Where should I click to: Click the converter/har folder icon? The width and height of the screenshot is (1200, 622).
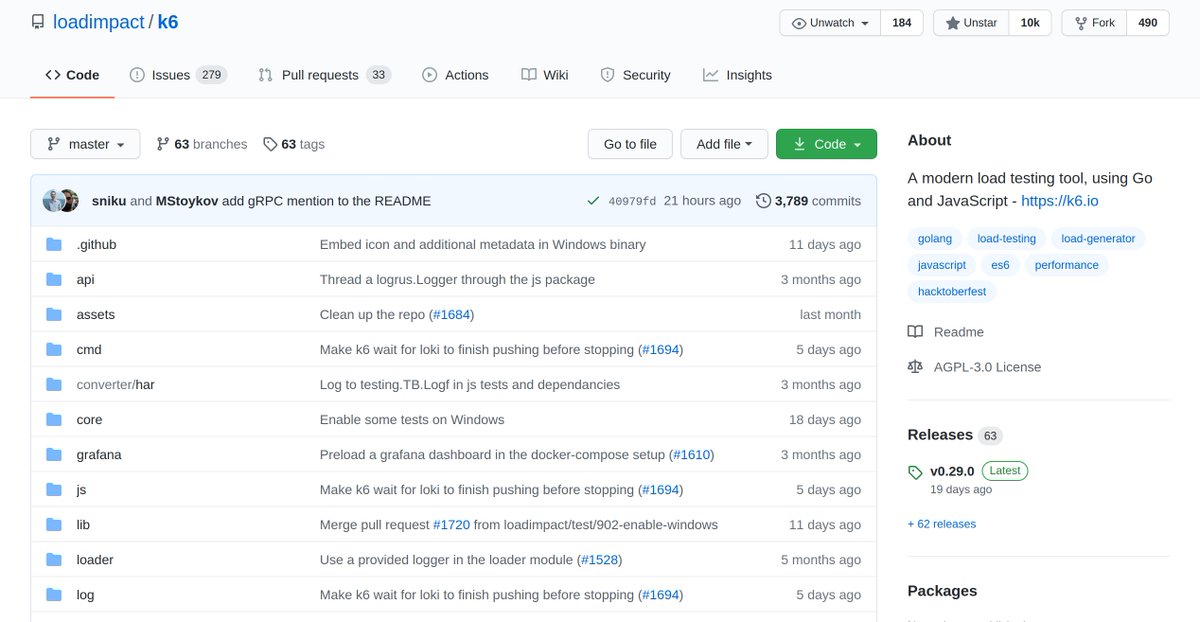(54, 384)
